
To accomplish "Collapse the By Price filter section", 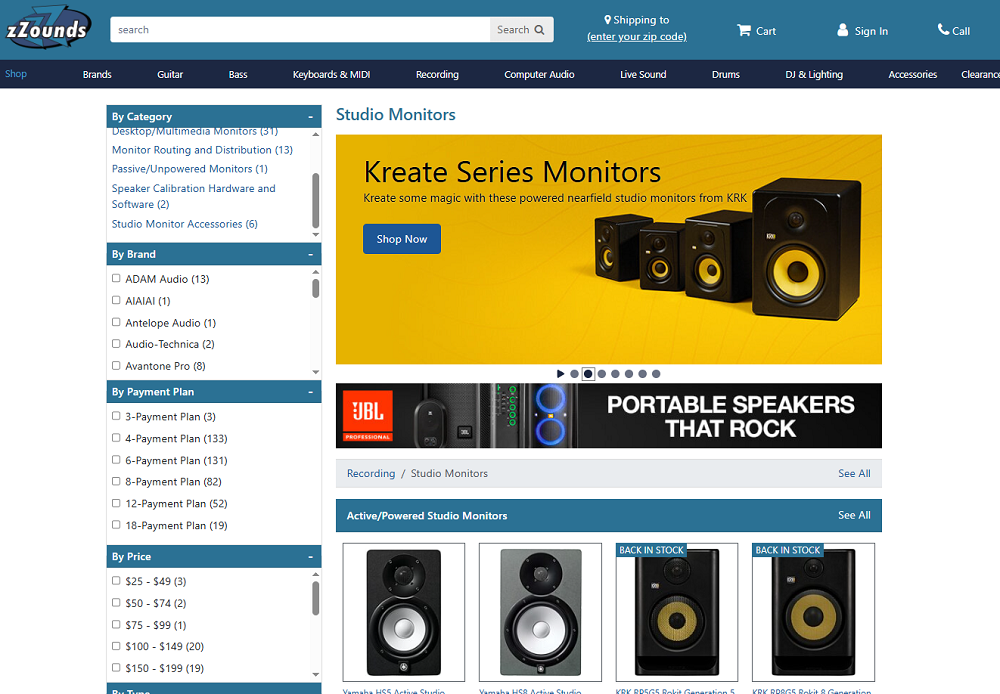I will click(x=311, y=557).
